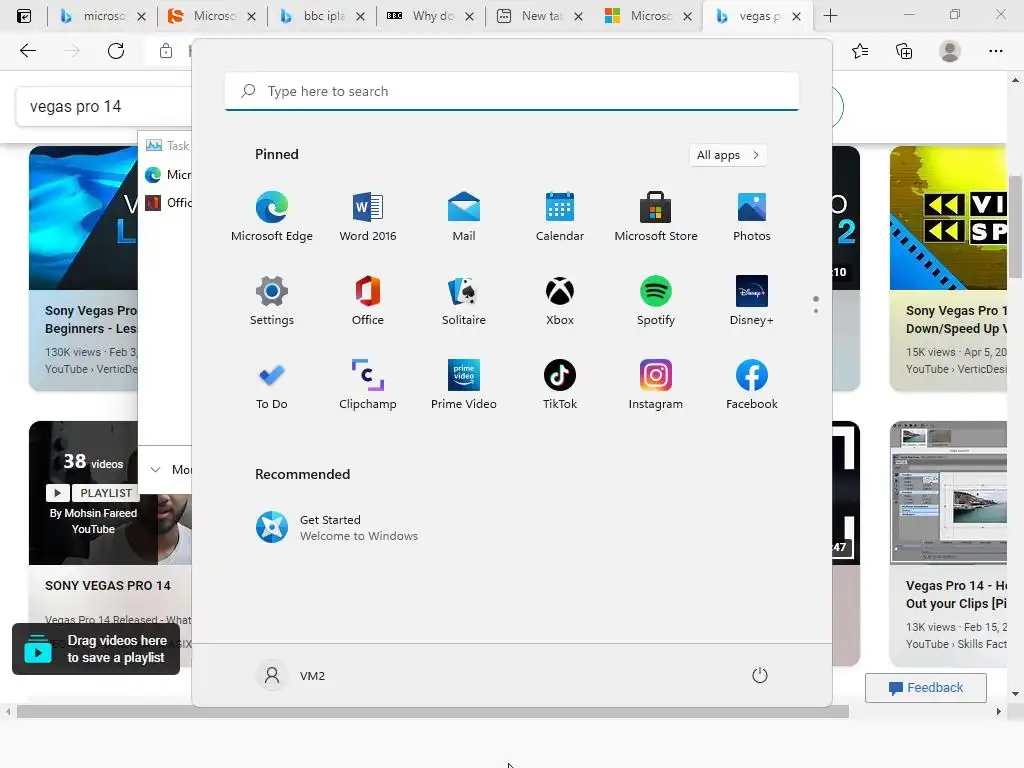Open the Calendar app
Viewport: 1024px width, 768px height.
560,216
